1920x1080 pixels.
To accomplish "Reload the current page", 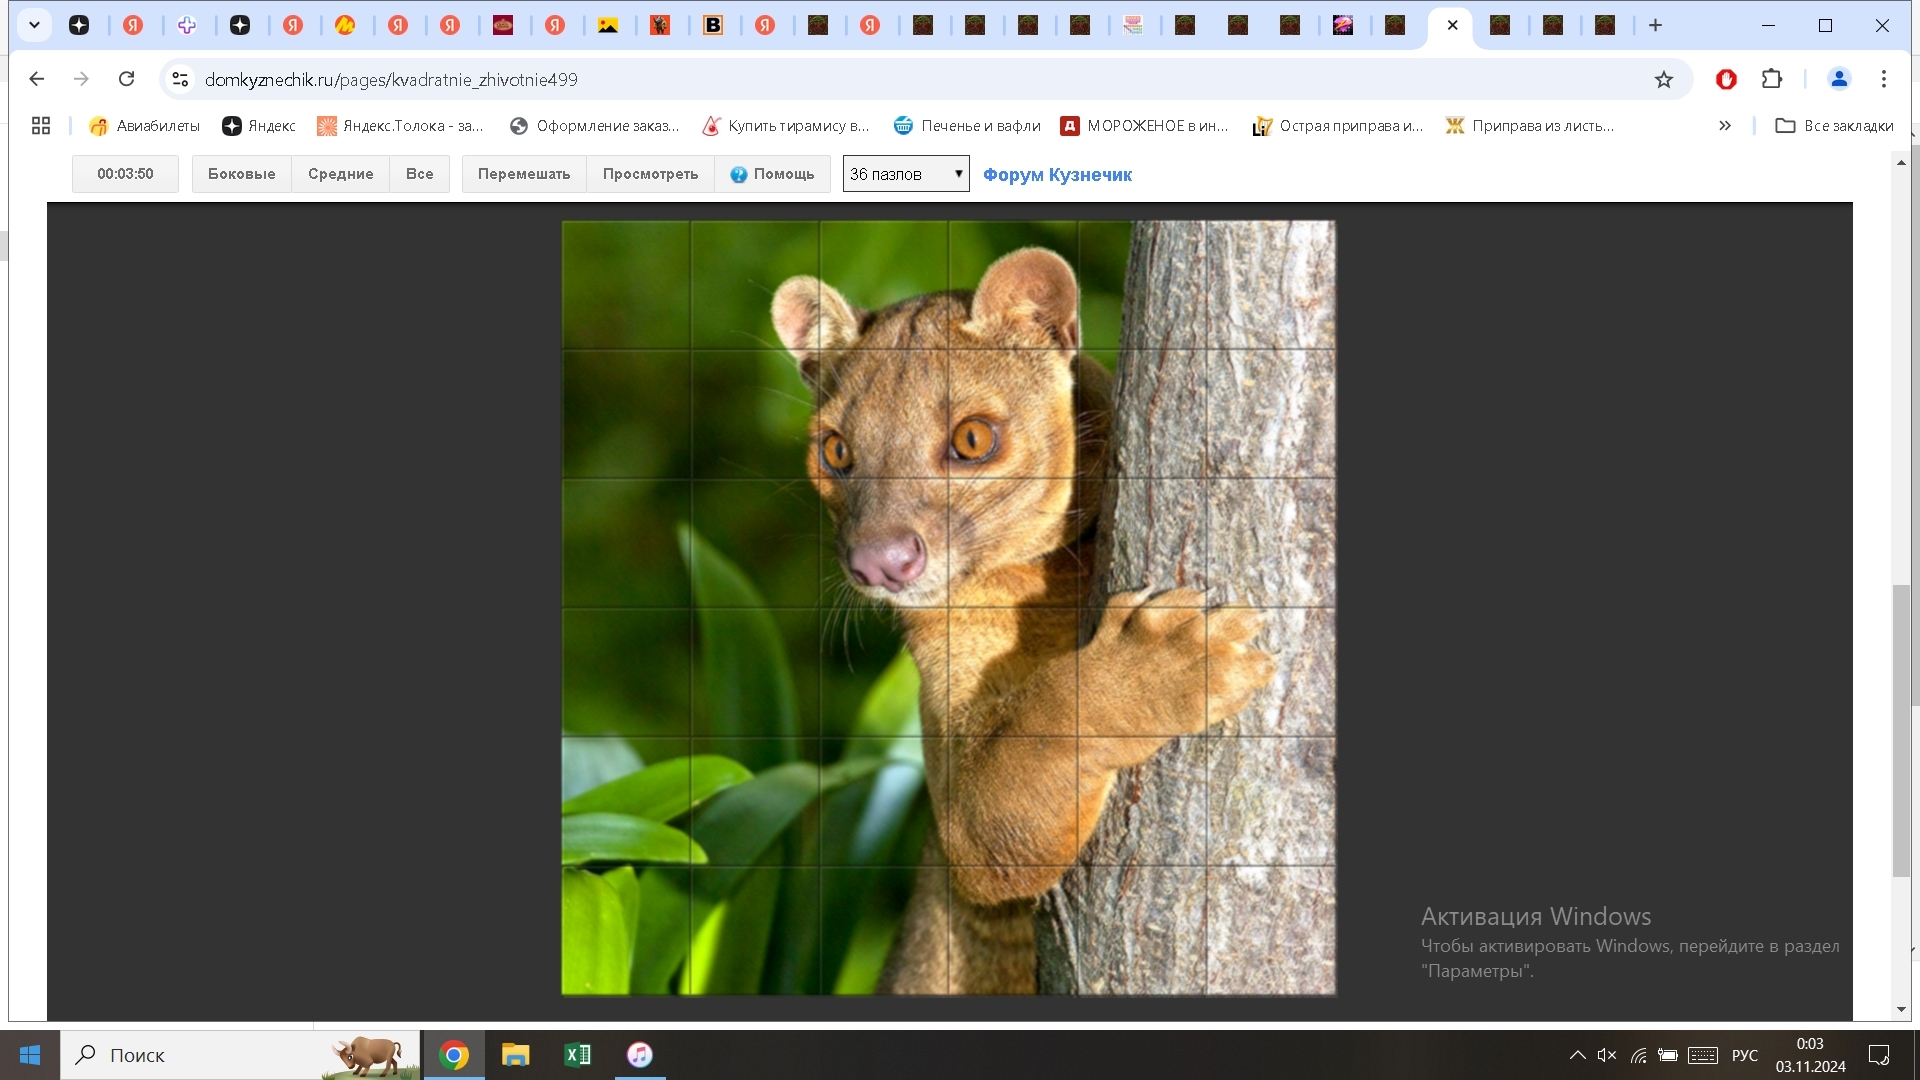I will click(x=126, y=79).
